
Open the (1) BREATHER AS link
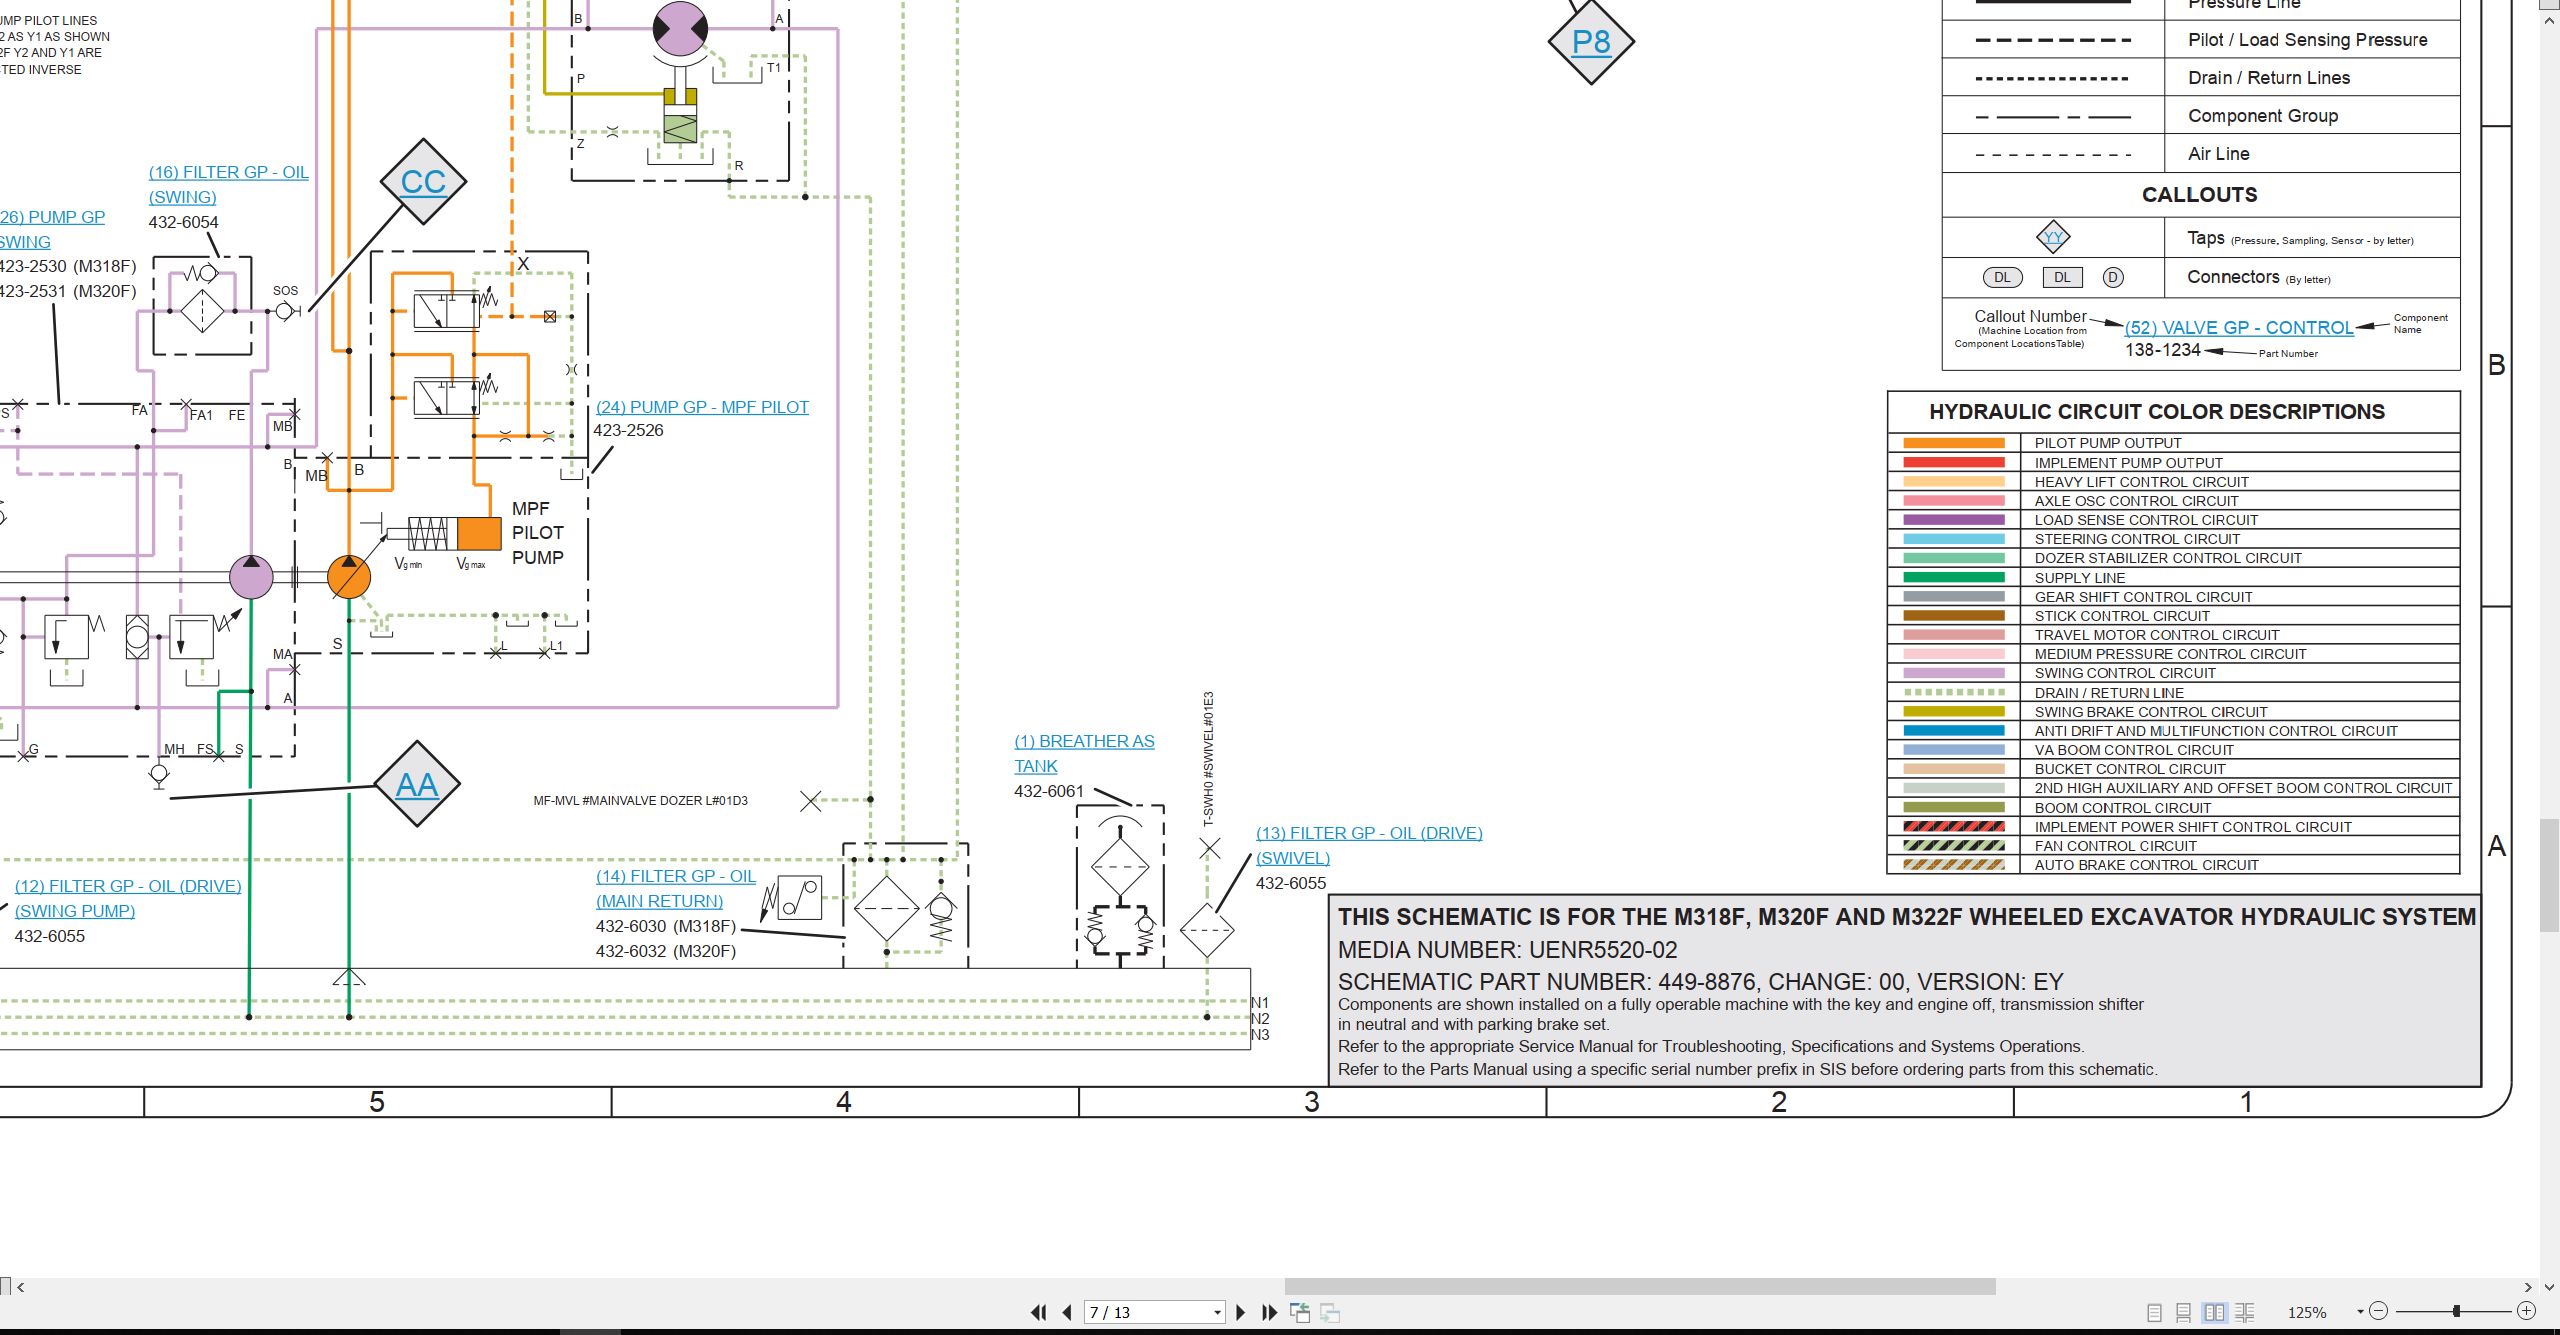1084,741
